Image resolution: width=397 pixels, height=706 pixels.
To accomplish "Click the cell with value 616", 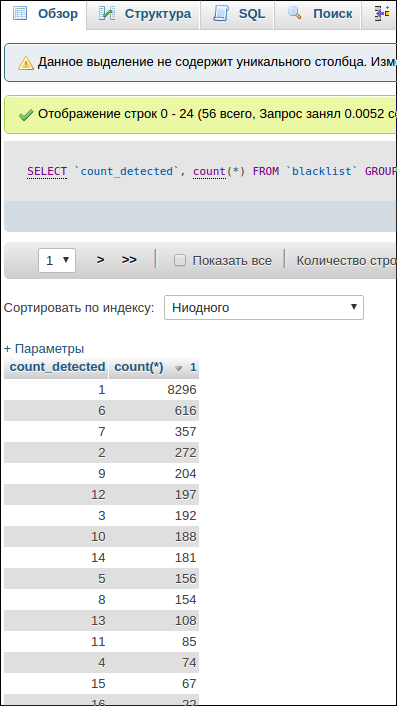I will click(x=153, y=411).
